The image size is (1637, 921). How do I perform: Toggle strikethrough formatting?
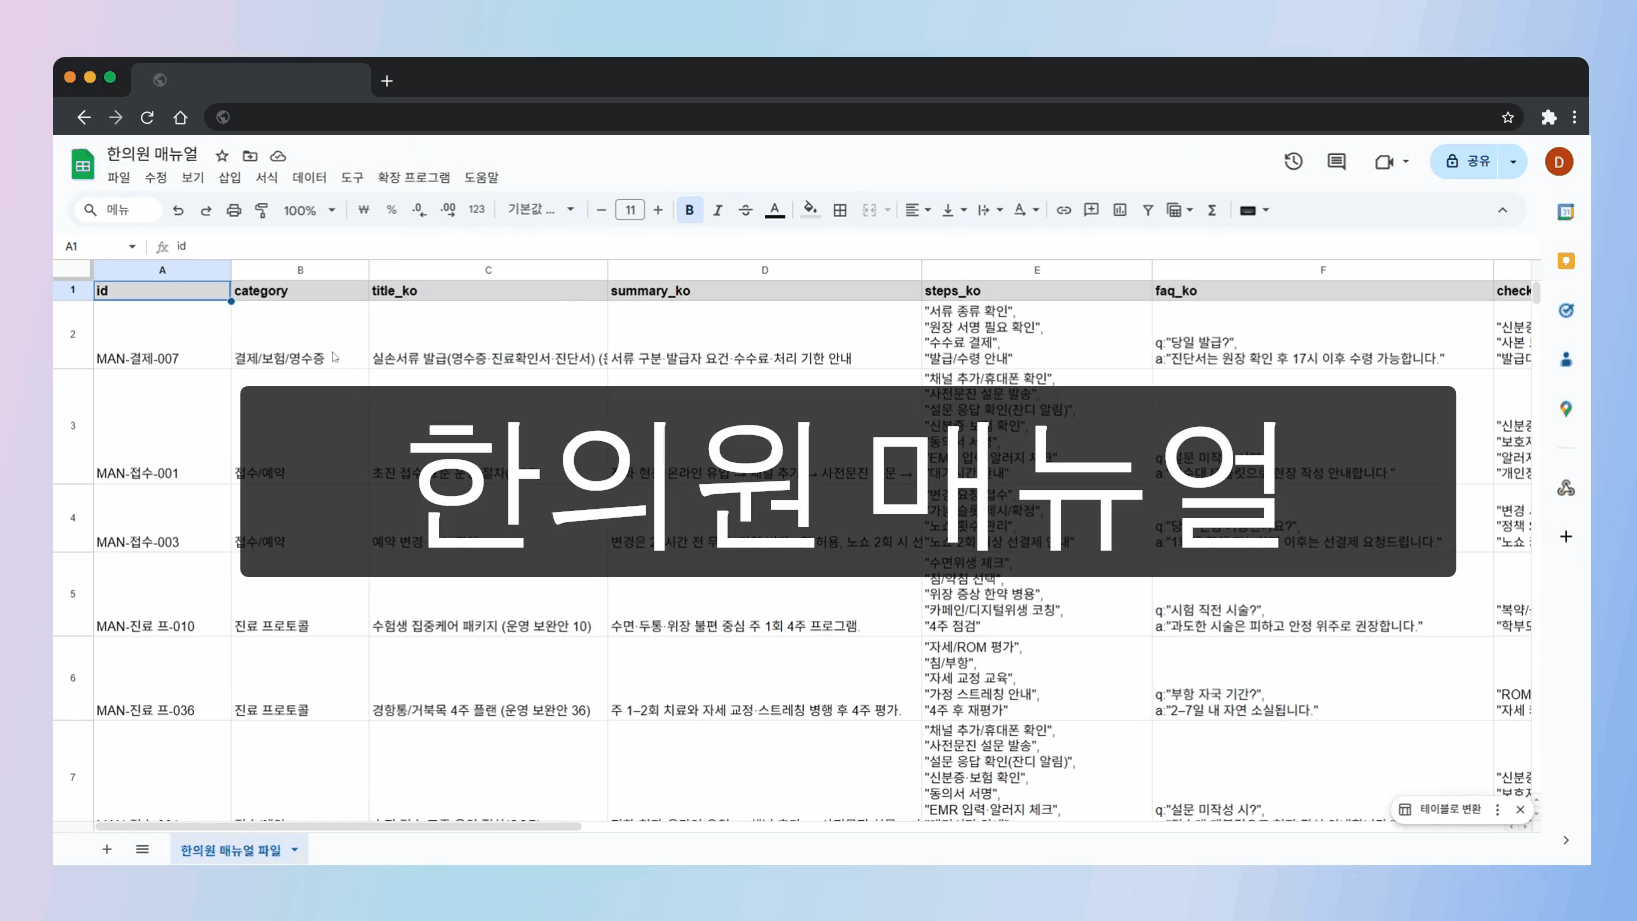pyautogui.click(x=745, y=210)
